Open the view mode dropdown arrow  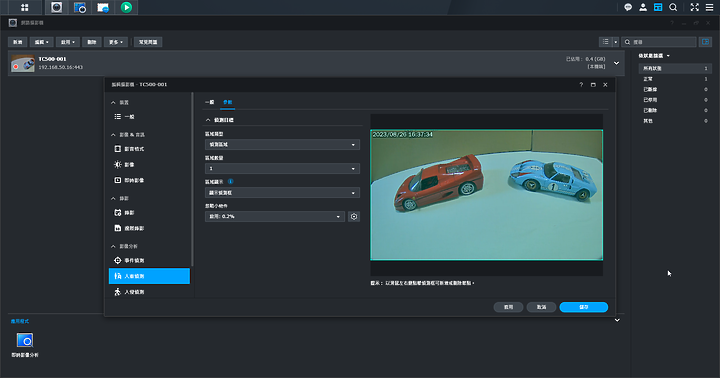pos(615,42)
